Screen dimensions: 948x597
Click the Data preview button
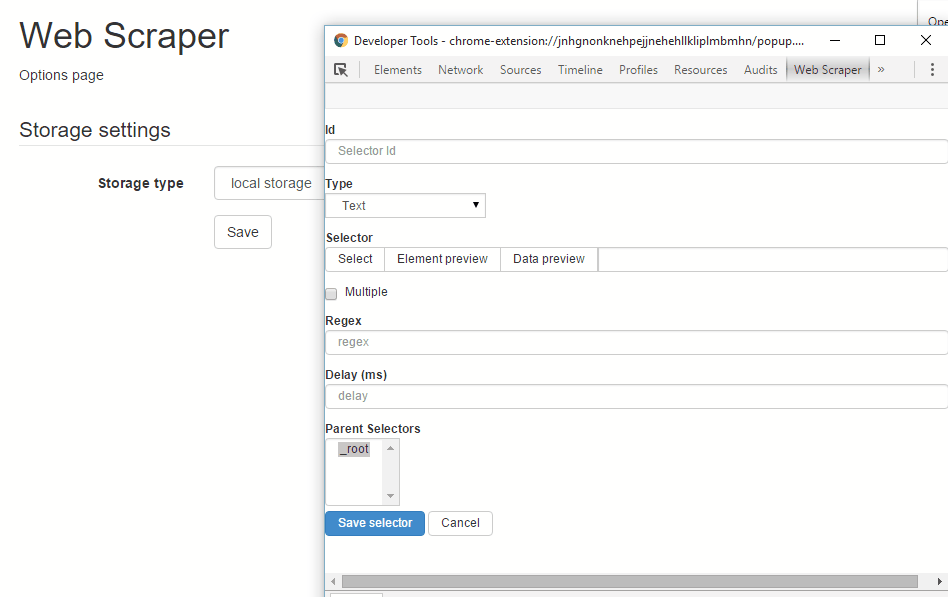(548, 259)
